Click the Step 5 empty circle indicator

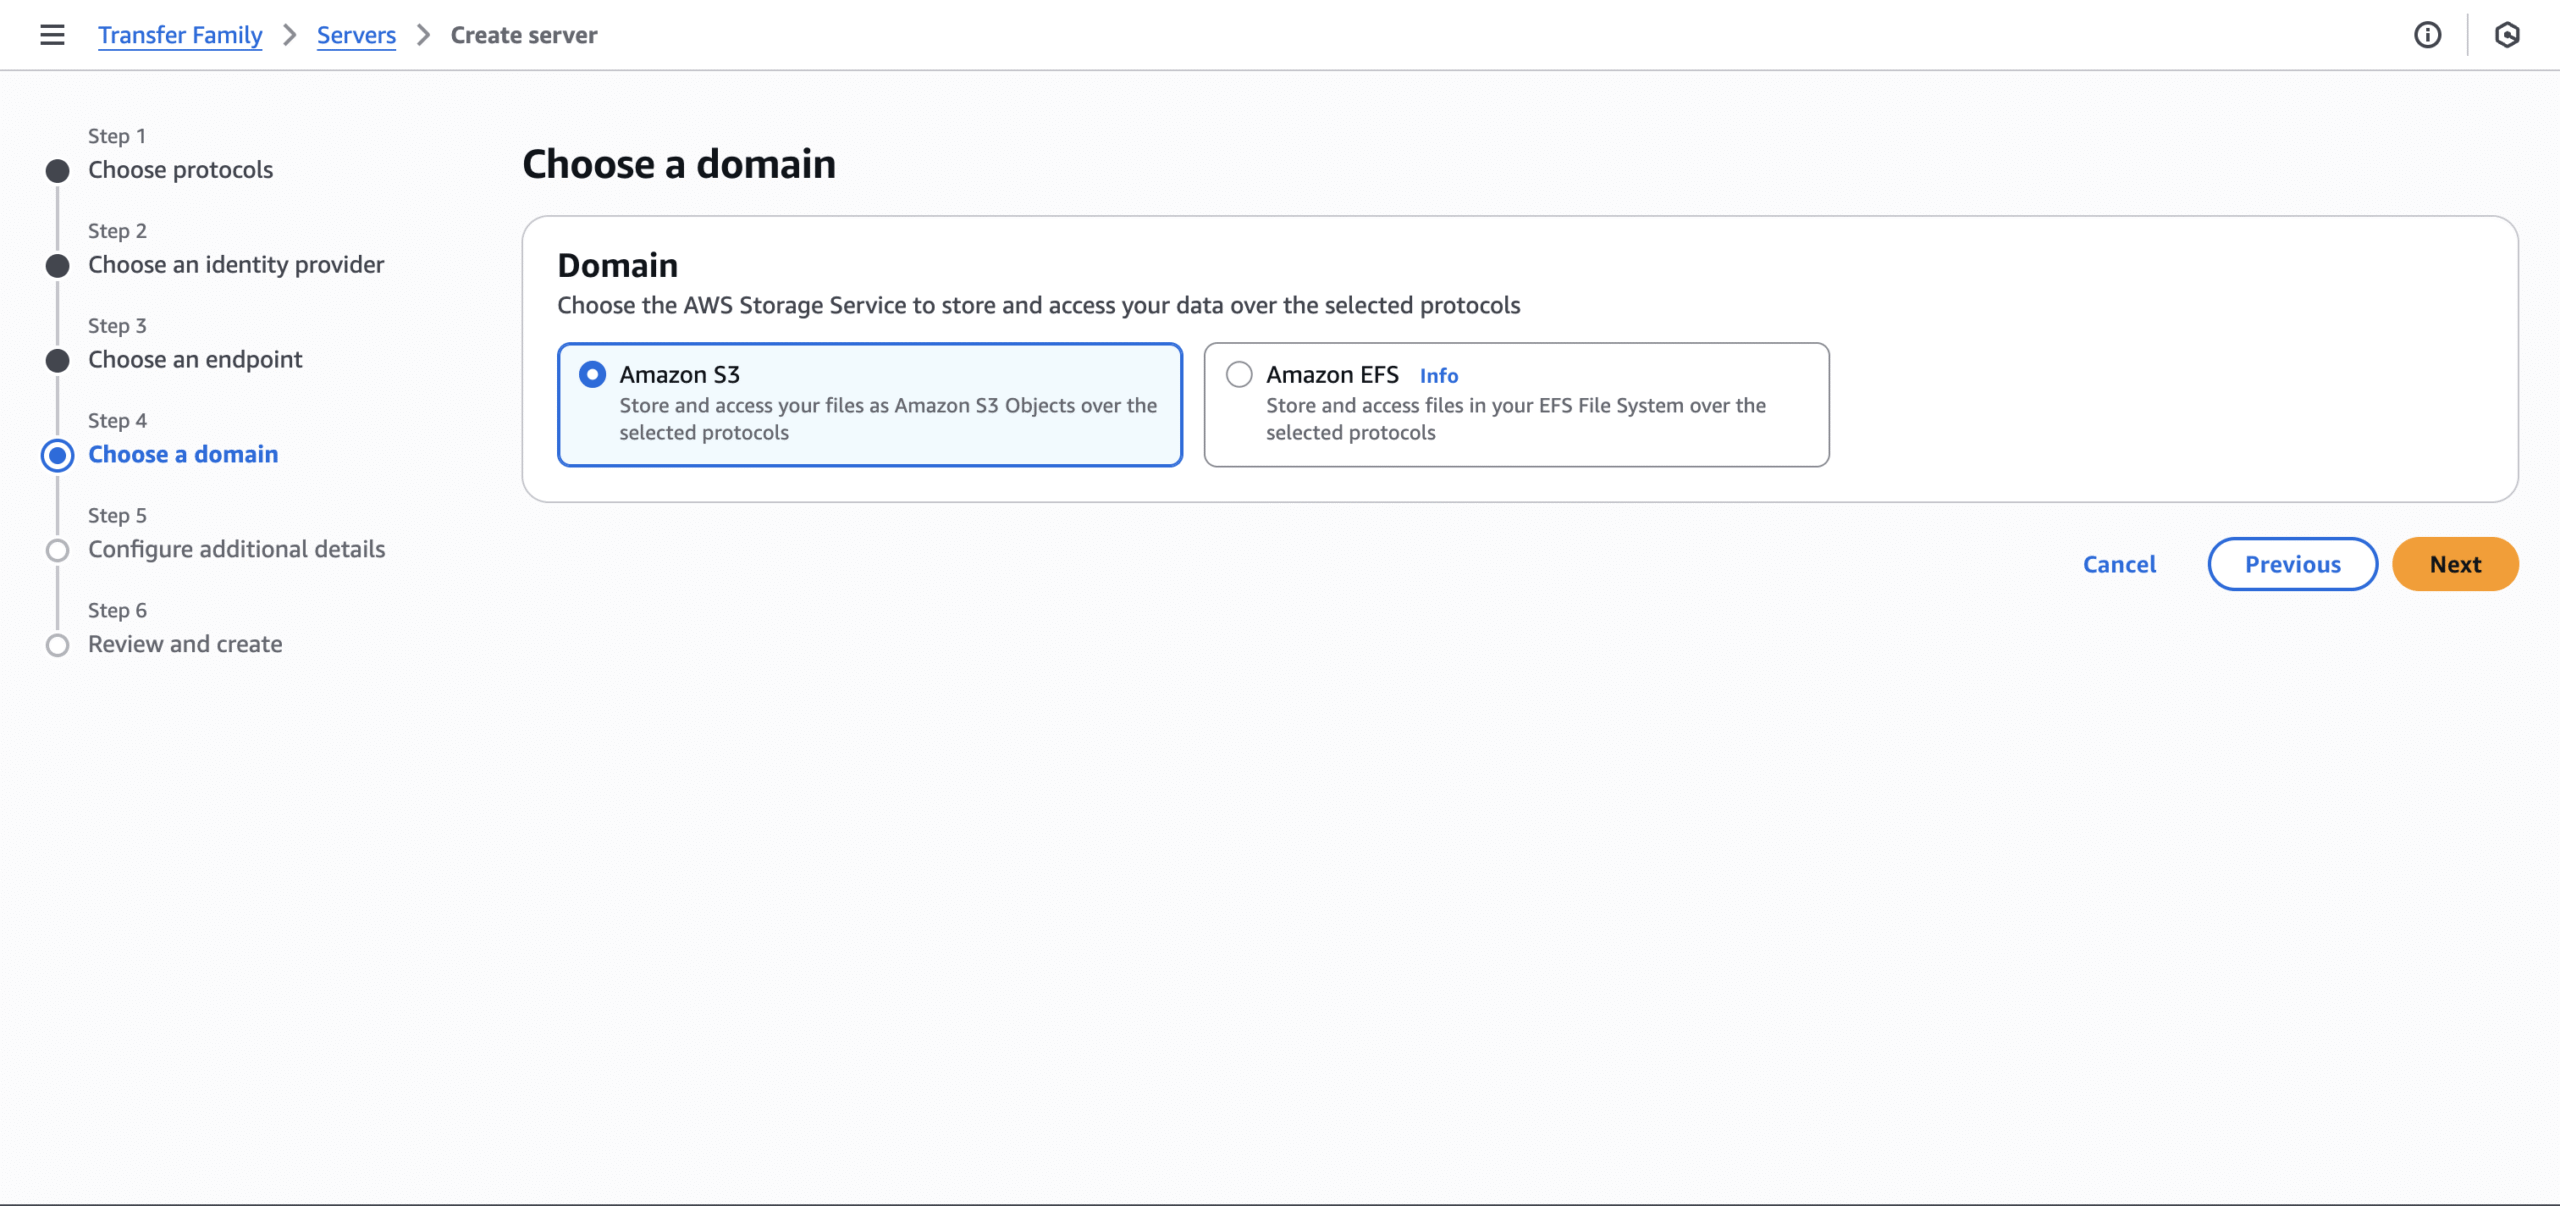coord(58,551)
